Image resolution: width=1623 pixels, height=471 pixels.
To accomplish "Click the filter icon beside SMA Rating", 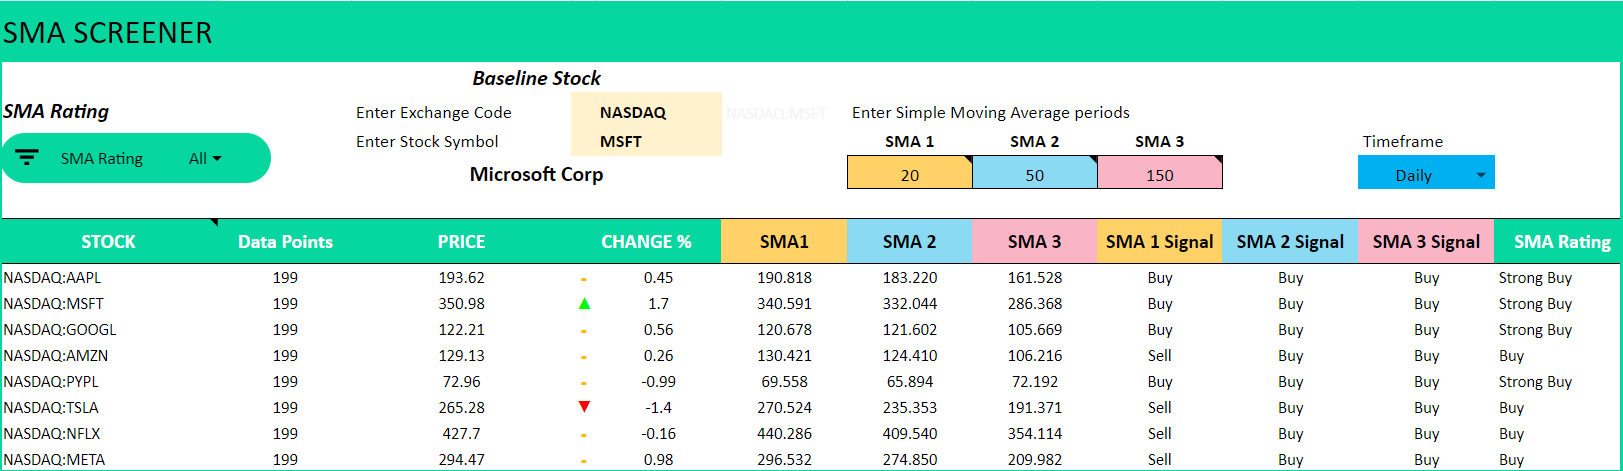I will coord(27,158).
